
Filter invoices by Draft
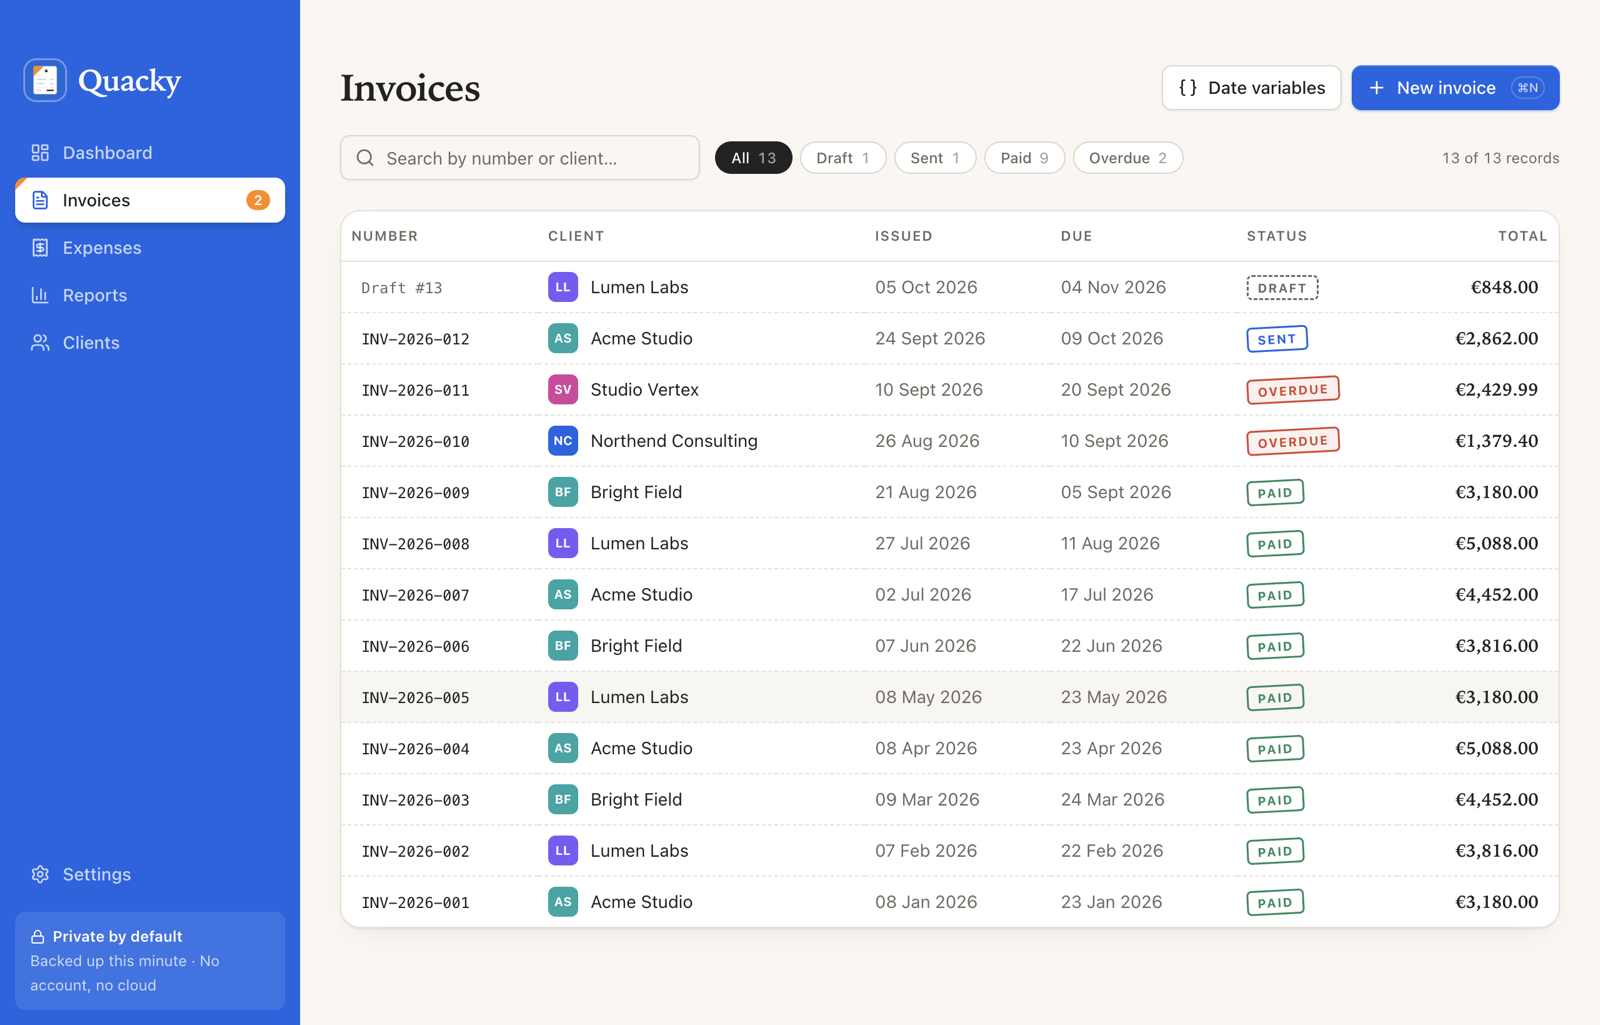pos(843,158)
